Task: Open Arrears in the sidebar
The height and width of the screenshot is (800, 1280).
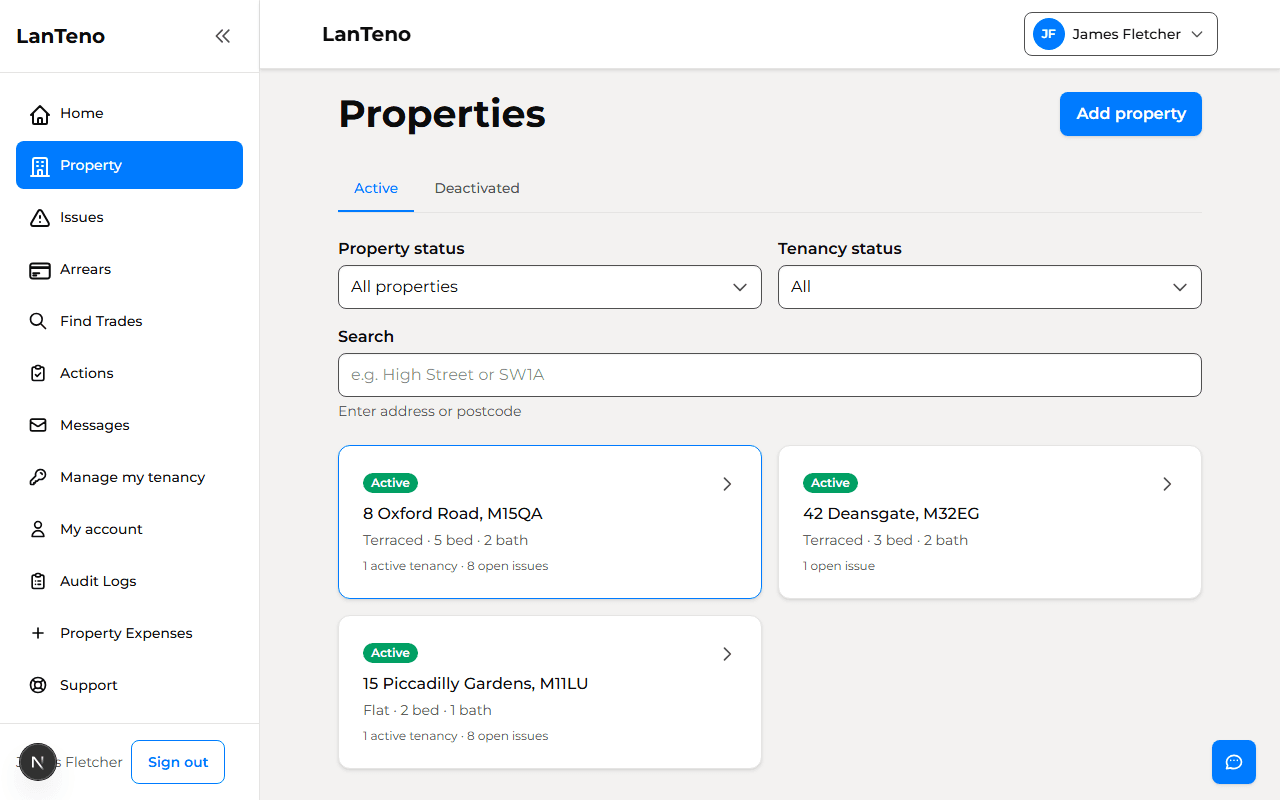Action: pos(129,269)
